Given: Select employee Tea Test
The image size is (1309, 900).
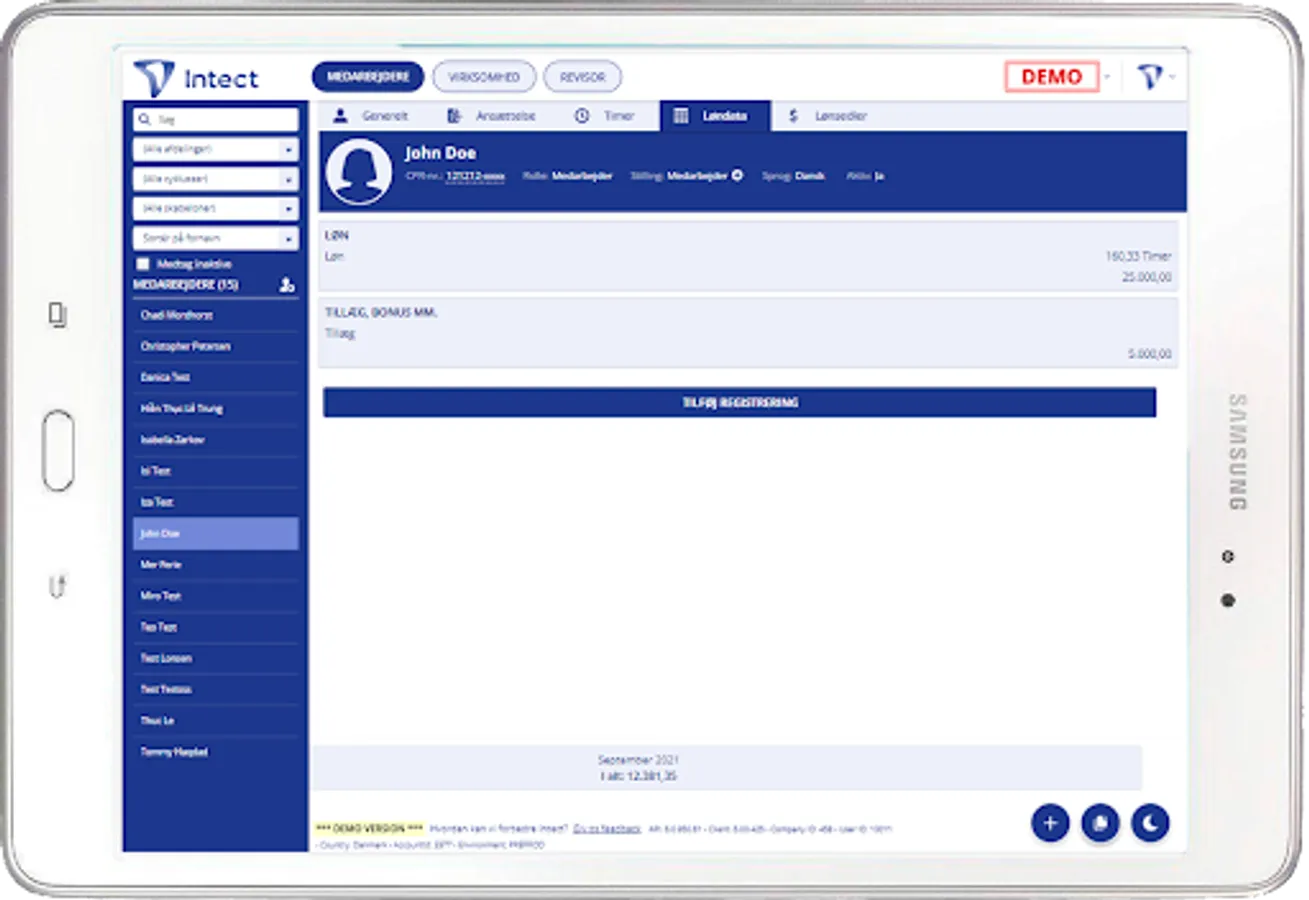Looking at the screenshot, I should click(215, 627).
